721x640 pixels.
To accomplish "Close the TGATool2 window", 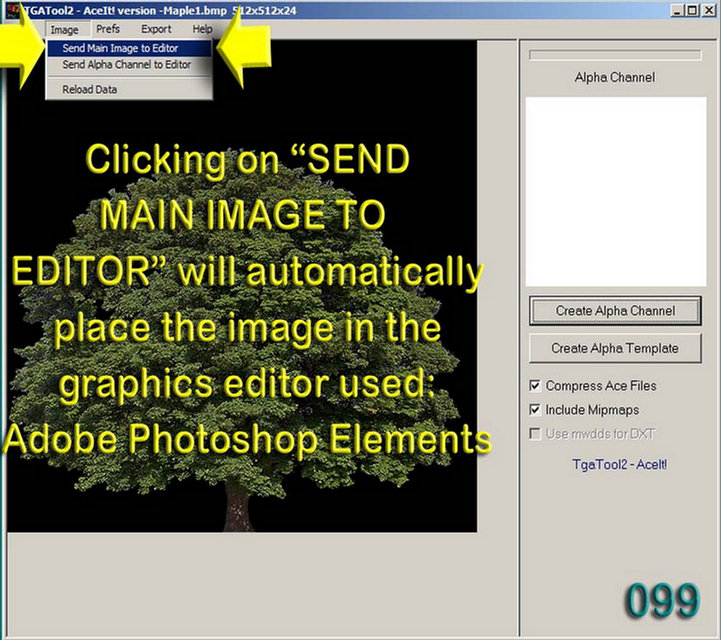I will coord(709,10).
